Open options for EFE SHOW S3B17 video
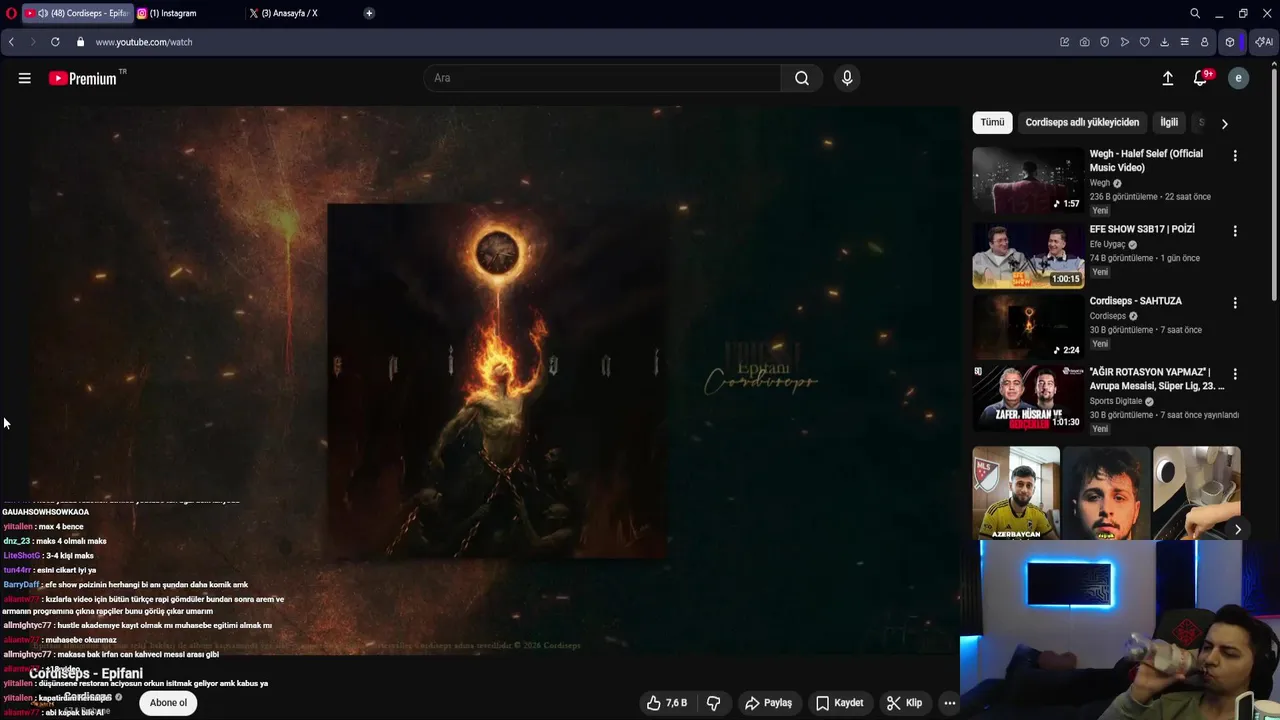This screenshot has width=1280, height=720. (1235, 231)
